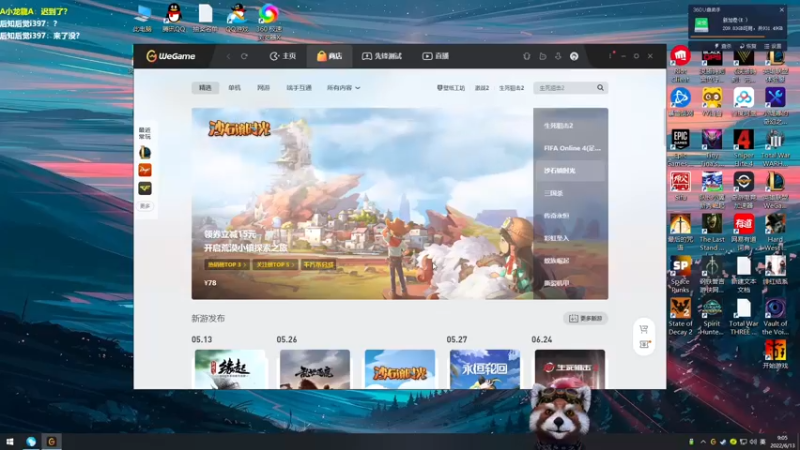This screenshot has width=800, height=450.
Task: Open 360 browser colorful desktop icon
Action: [x=269, y=21]
